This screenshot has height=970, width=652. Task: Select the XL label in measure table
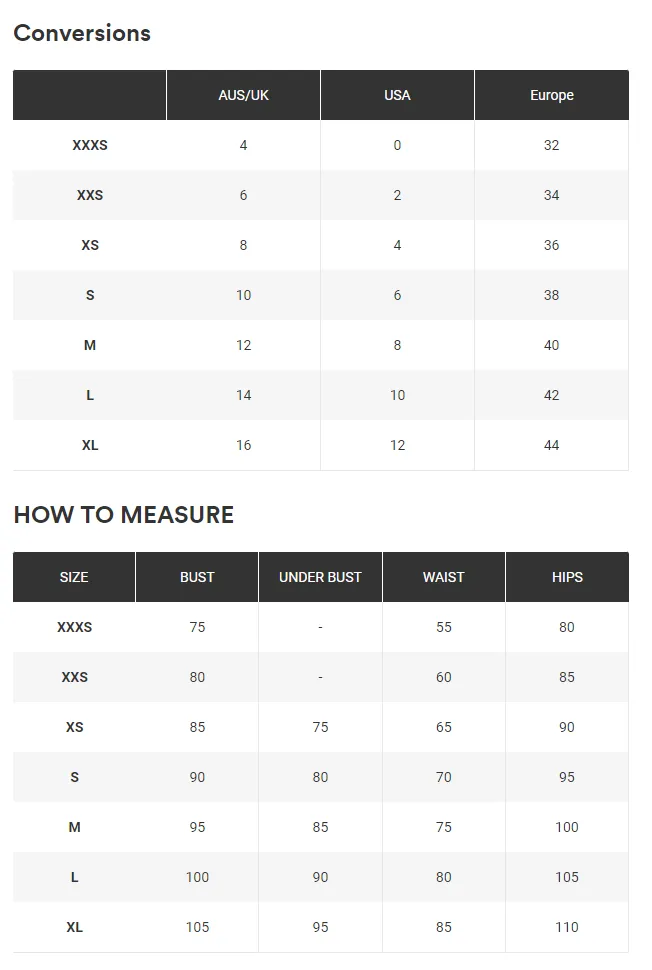click(74, 927)
